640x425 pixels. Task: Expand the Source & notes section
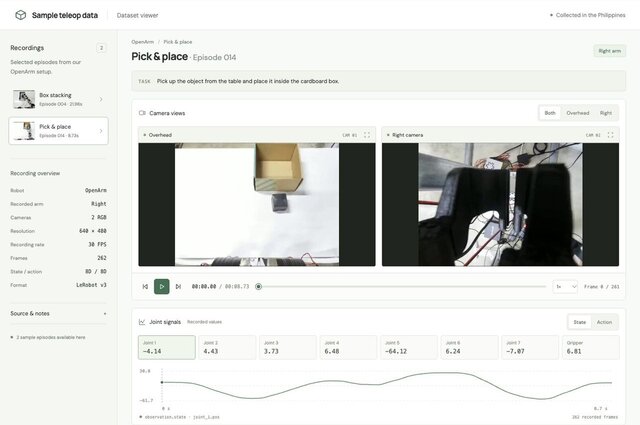click(58, 314)
